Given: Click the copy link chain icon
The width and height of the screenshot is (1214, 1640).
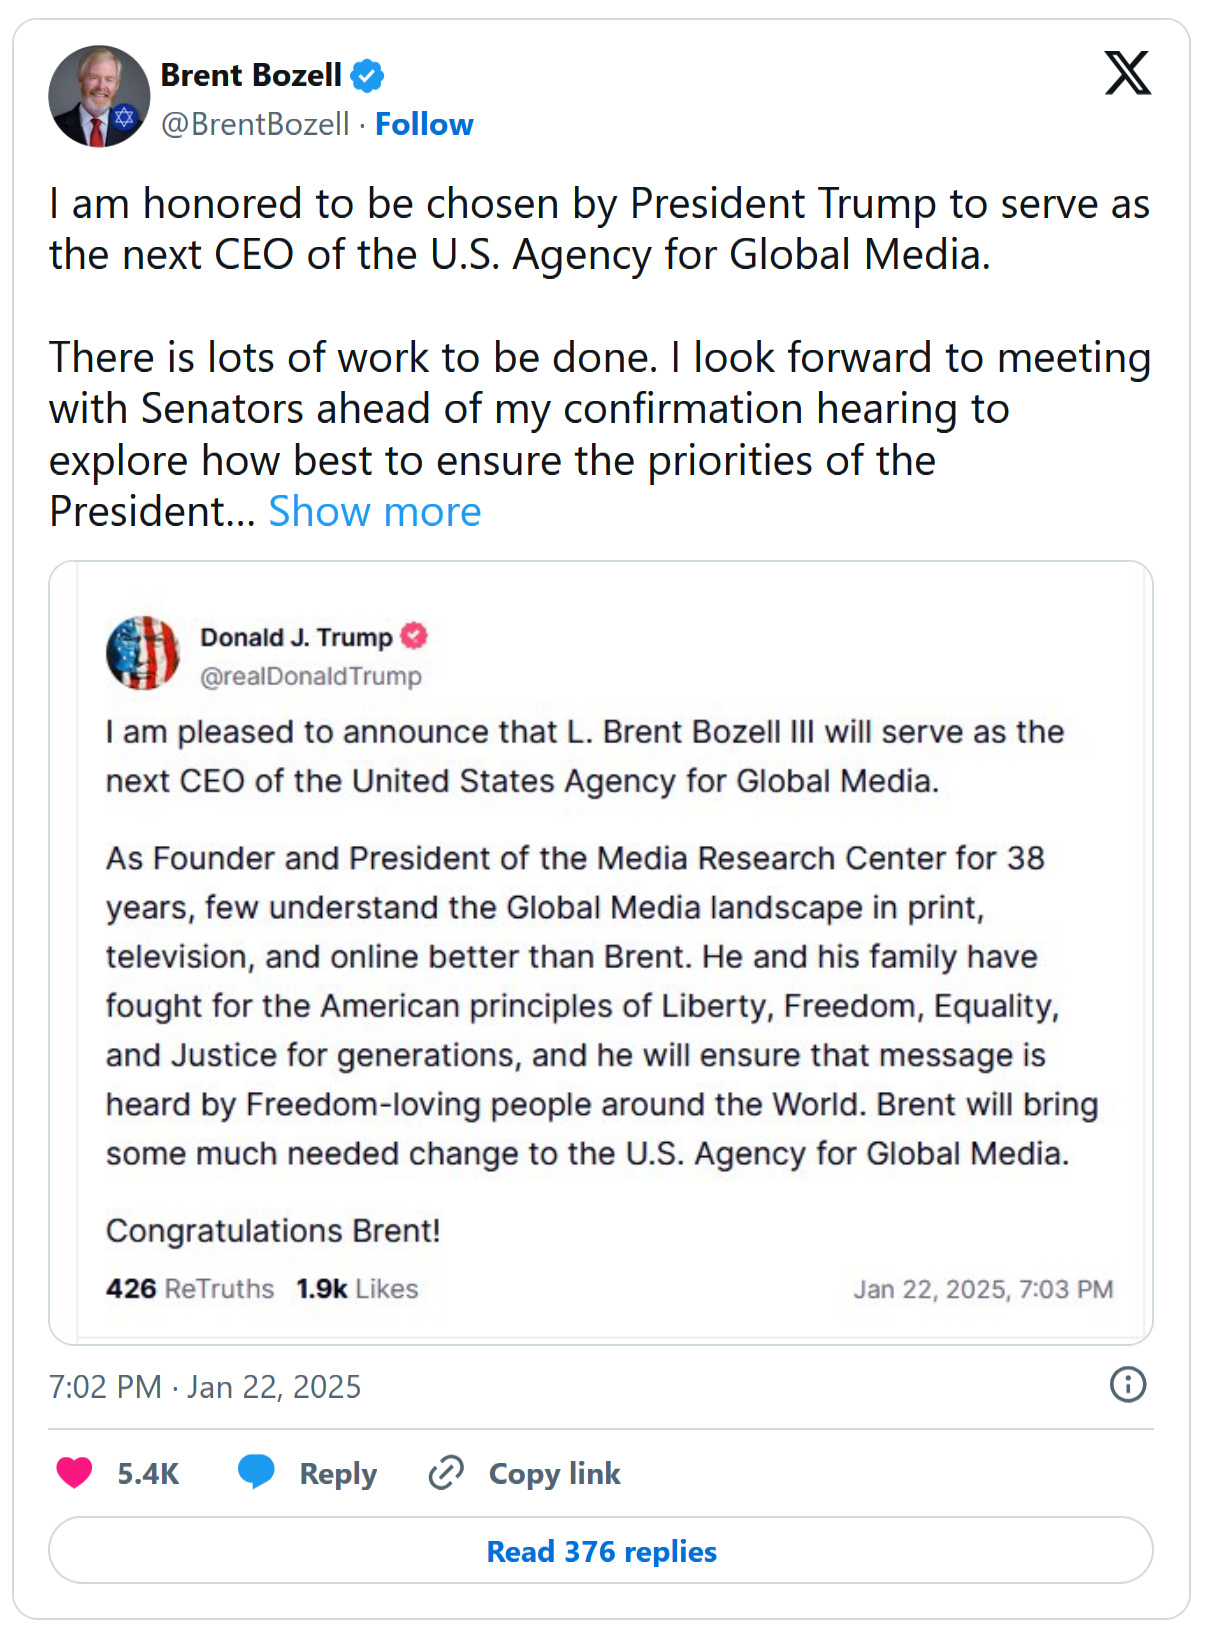Looking at the screenshot, I should 446,1473.
